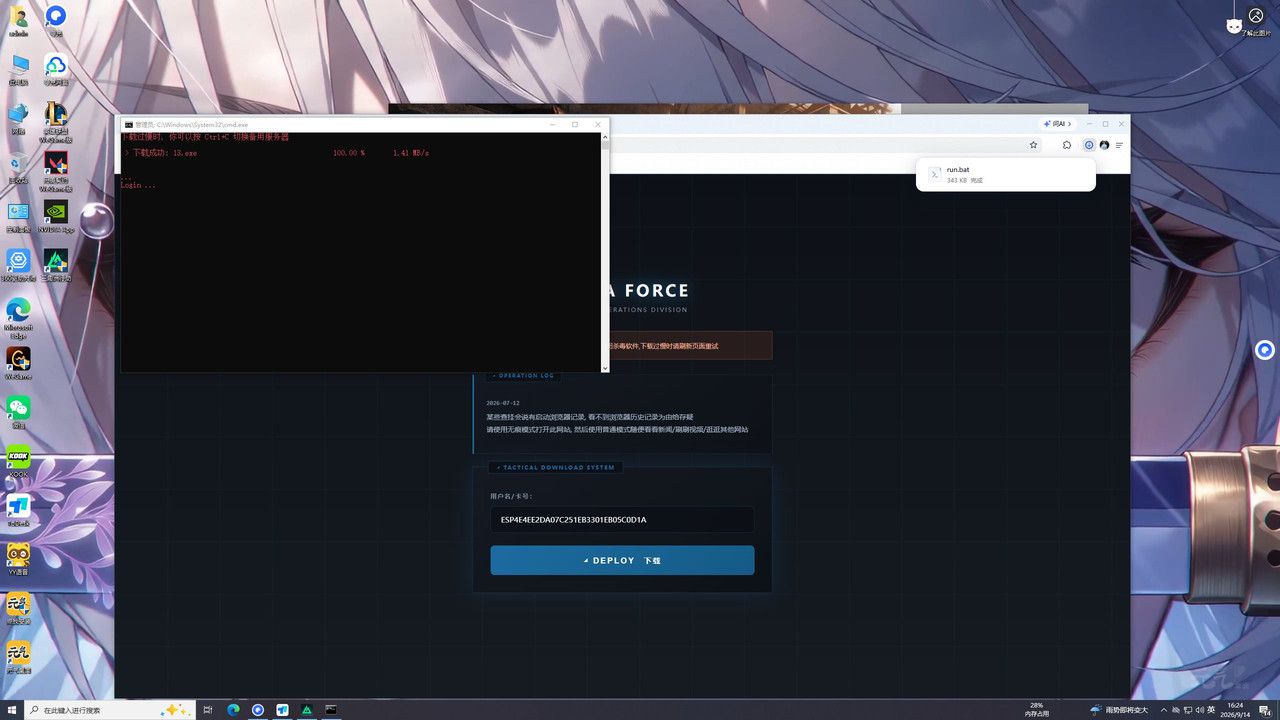This screenshot has width=1280, height=720.
Task: Click the scroll-down arrow in the cmd window
Action: [604, 368]
